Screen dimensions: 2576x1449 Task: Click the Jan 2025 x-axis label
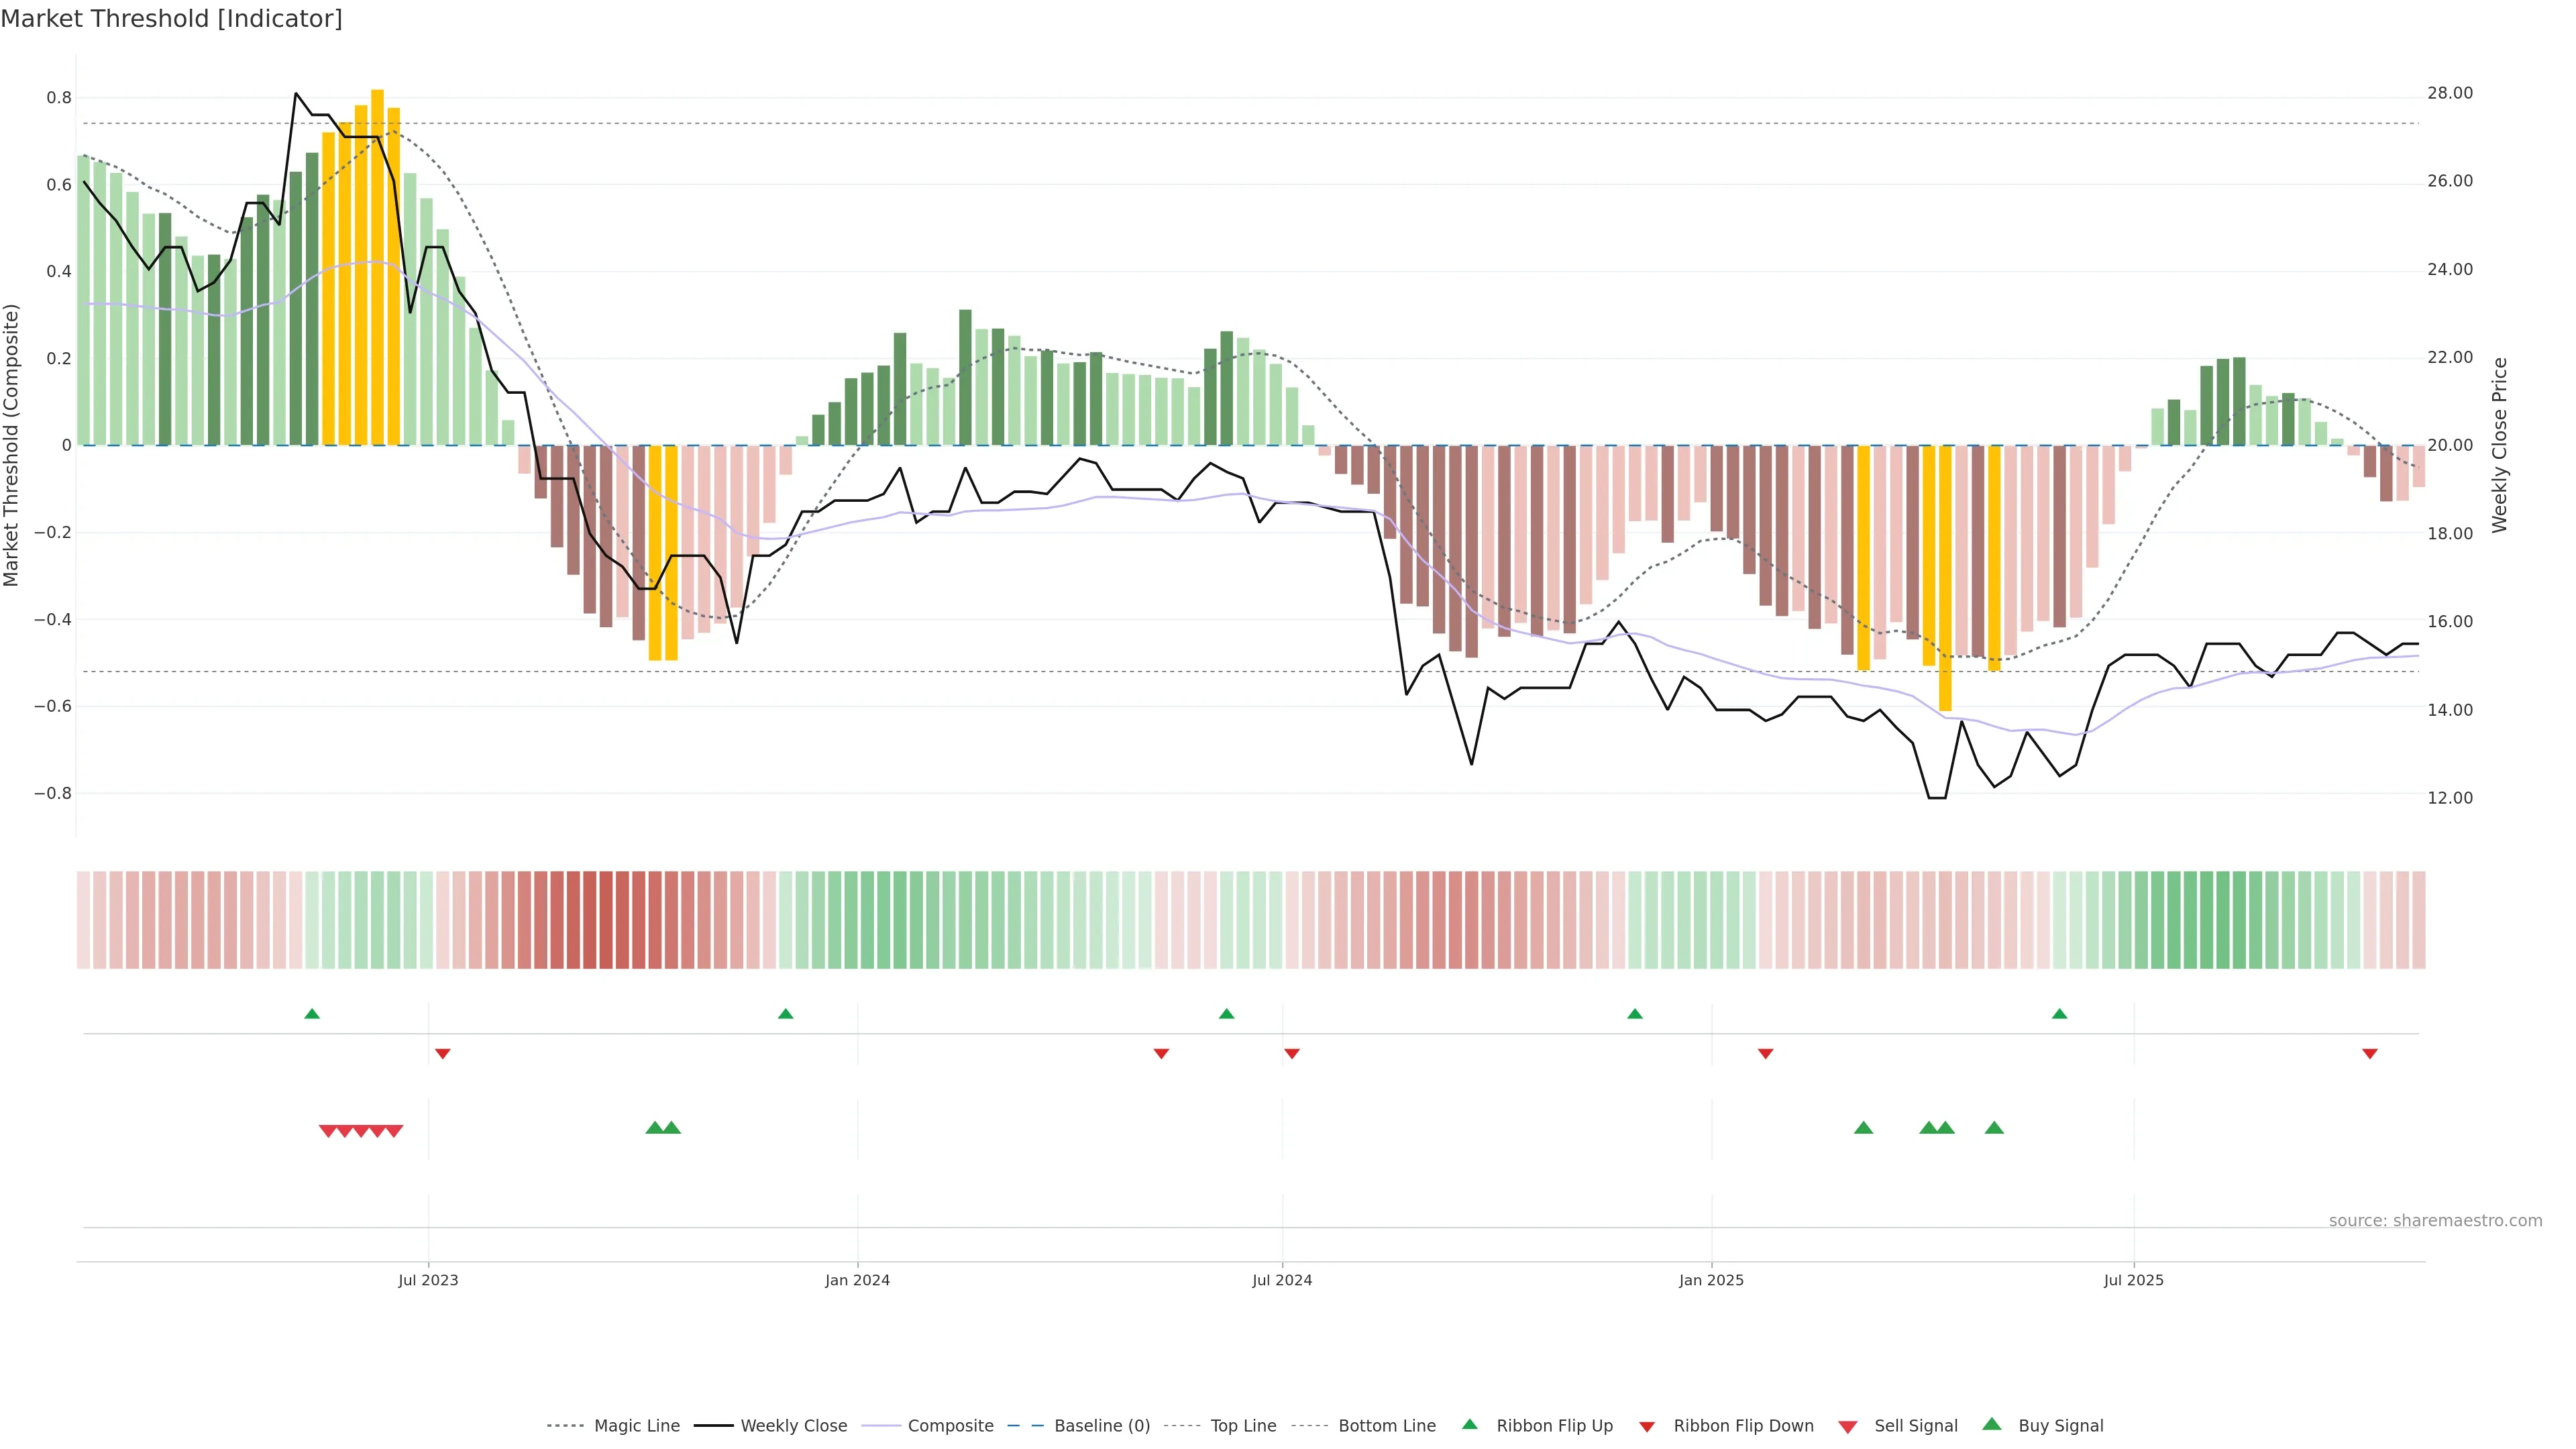[1711, 1280]
